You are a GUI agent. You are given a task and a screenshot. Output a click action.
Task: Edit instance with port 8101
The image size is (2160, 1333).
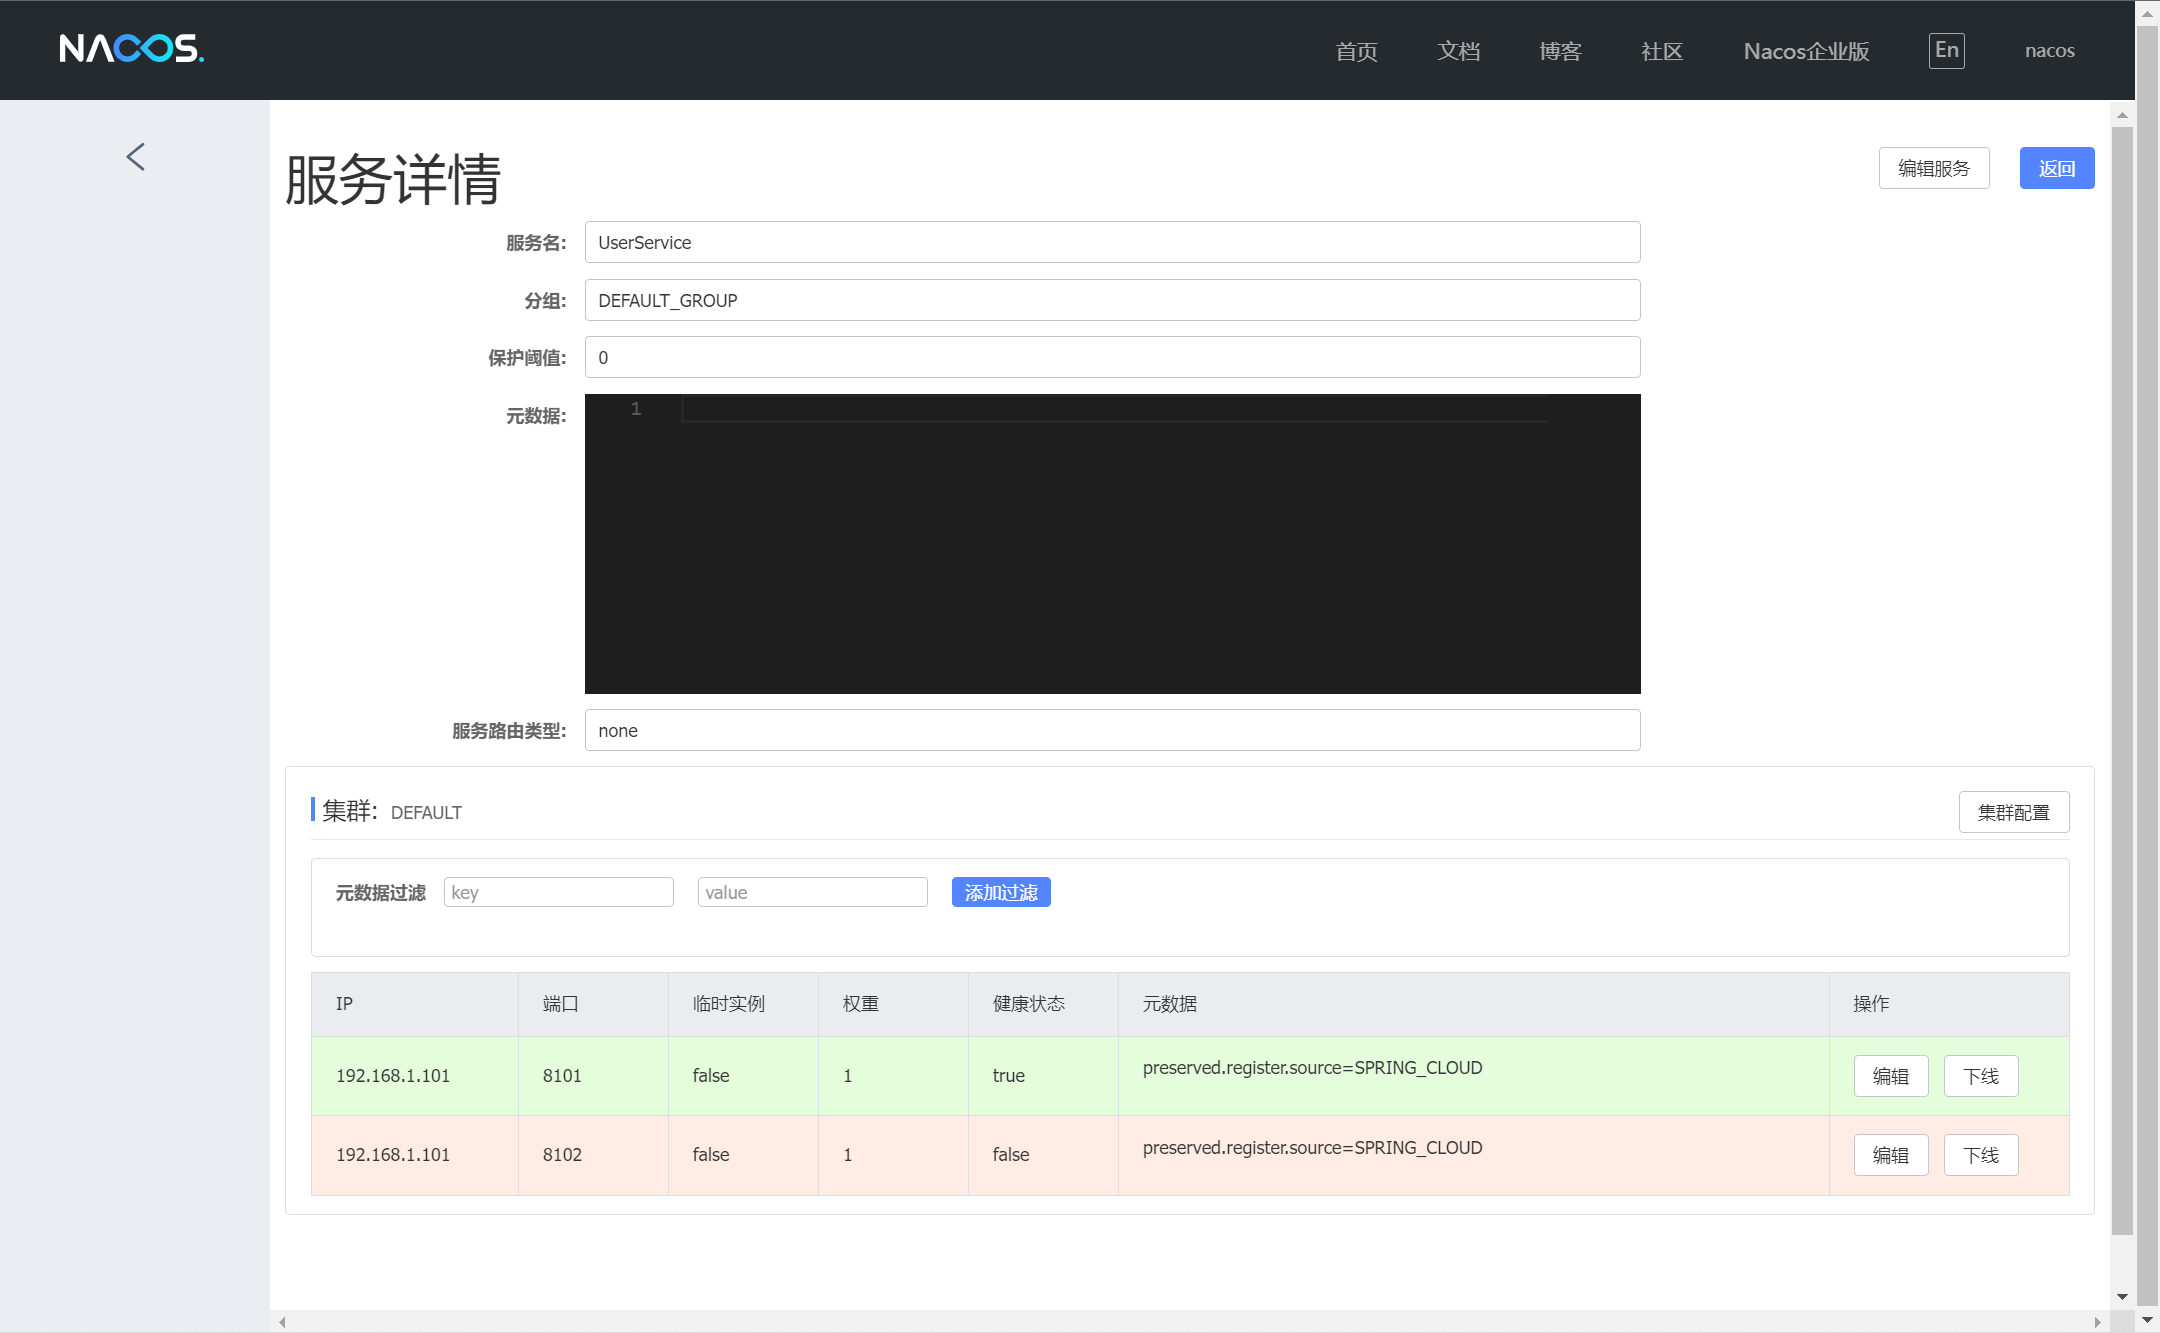coord(1891,1076)
